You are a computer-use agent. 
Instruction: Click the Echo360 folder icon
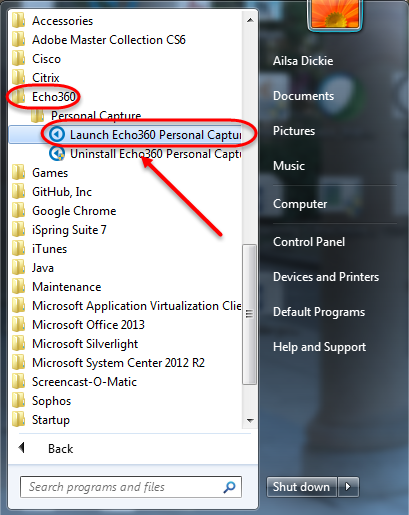18,97
